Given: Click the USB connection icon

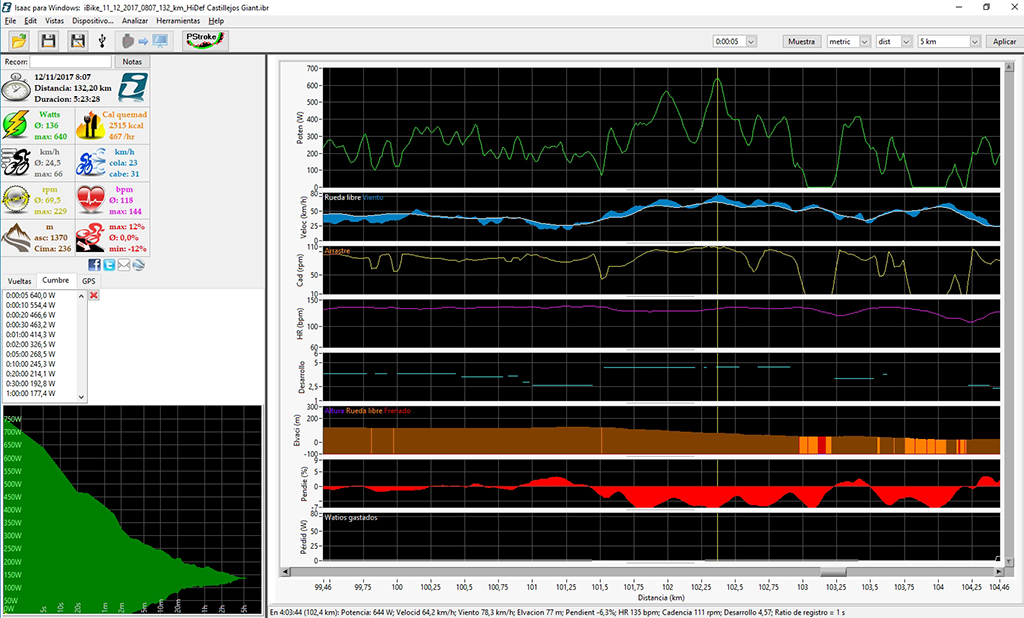Looking at the screenshot, I should [x=102, y=41].
